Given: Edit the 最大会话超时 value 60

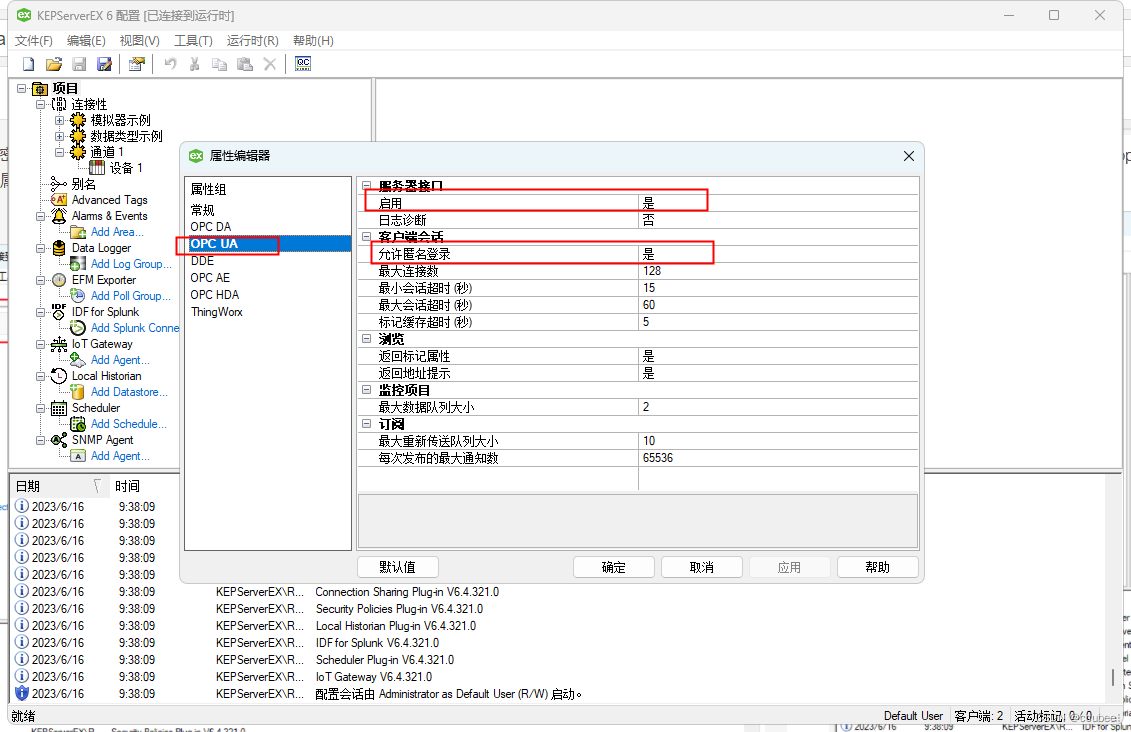Looking at the screenshot, I should point(778,305).
